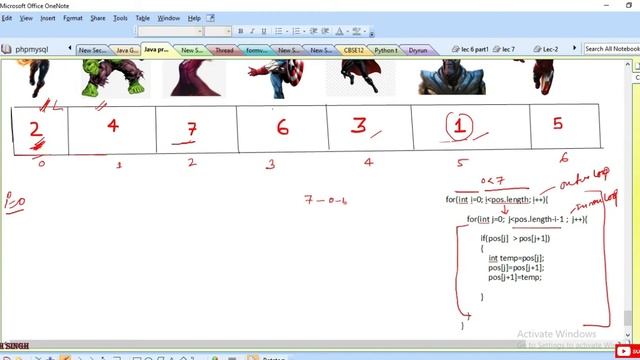Screen dimensions: 640x360
Task: Click the vertical scrollbar up arrow
Action: (628, 64)
